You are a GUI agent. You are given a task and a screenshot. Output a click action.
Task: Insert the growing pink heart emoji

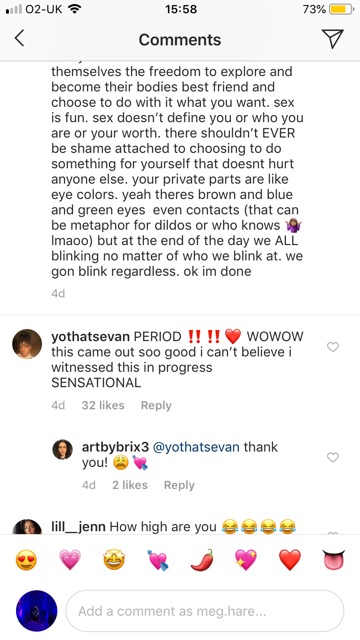(70, 560)
